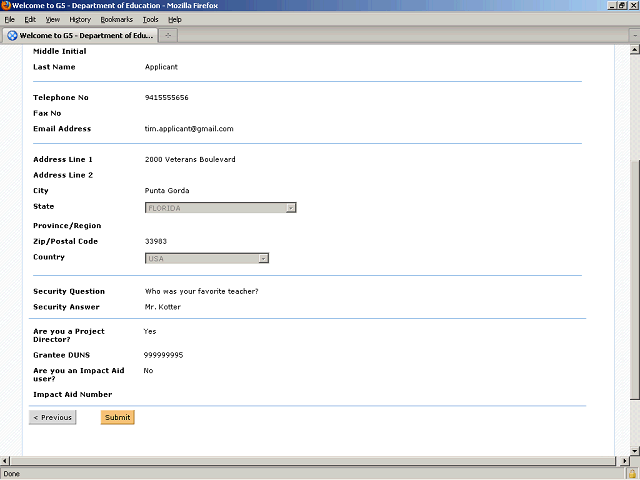Select the Welcome to G5 browser tab

(80, 36)
